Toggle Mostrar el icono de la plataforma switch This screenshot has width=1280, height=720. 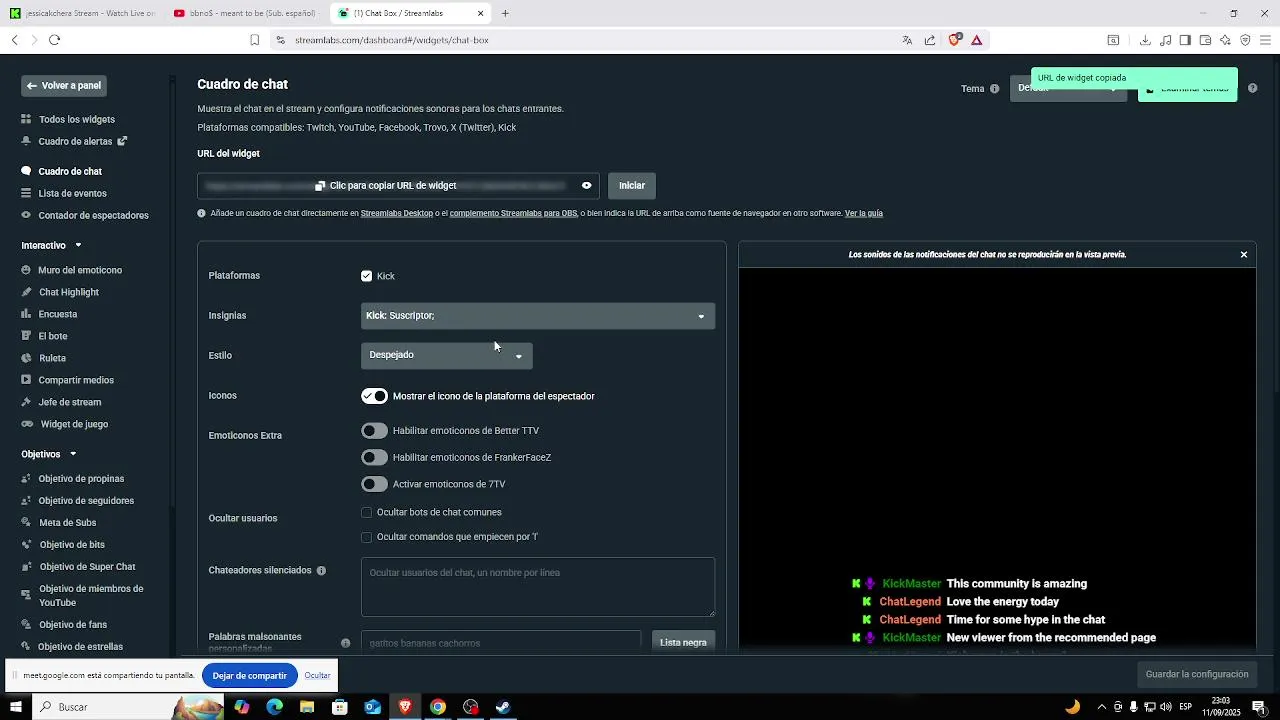click(x=374, y=396)
